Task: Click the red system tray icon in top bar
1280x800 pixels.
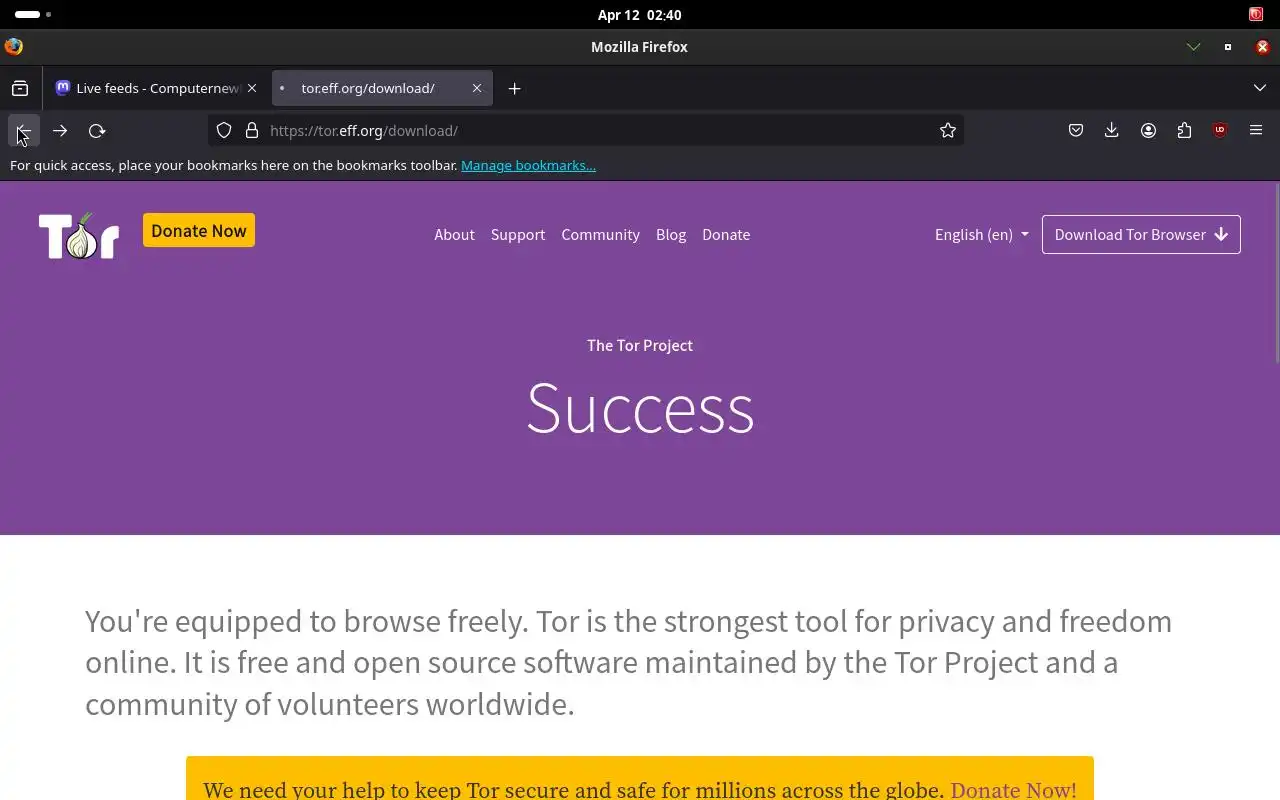Action: click(x=1256, y=15)
